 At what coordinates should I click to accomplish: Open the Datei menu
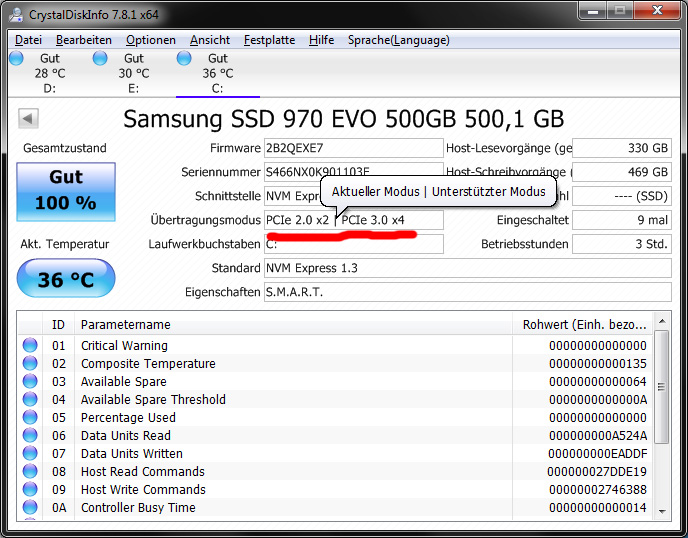tap(29, 40)
